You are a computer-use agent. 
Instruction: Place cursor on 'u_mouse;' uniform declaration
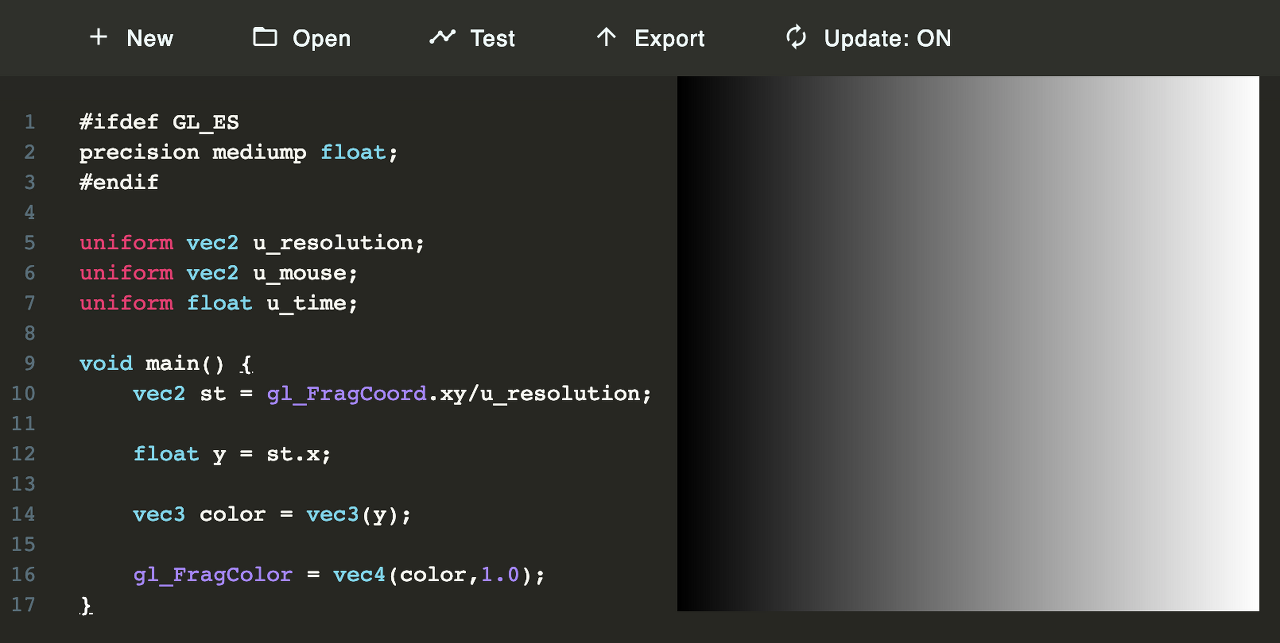305,273
